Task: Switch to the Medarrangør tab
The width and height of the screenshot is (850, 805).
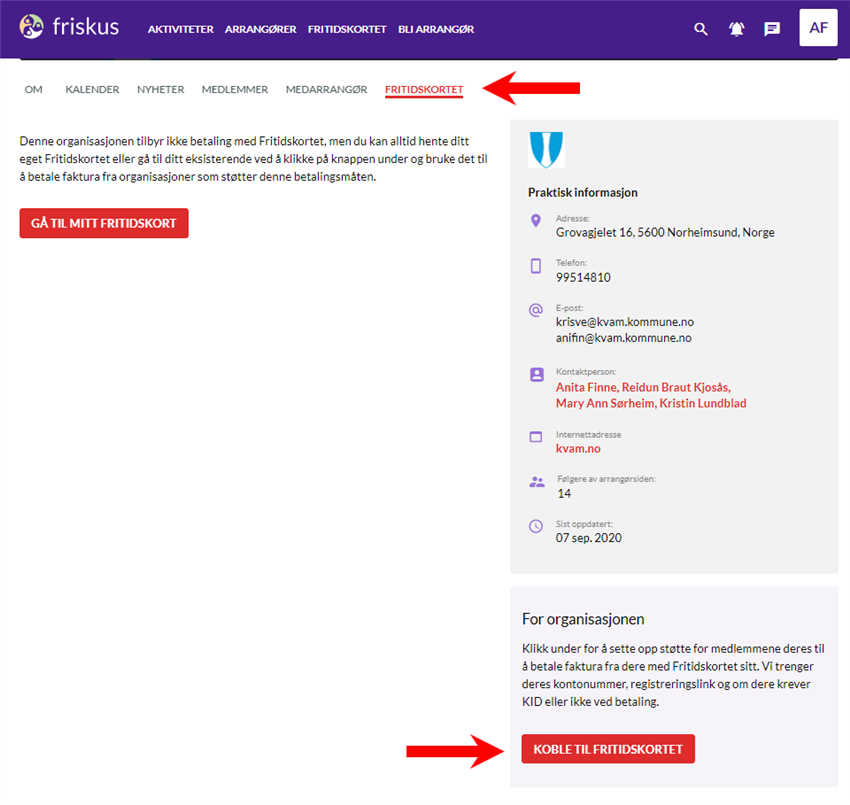Action: (326, 89)
